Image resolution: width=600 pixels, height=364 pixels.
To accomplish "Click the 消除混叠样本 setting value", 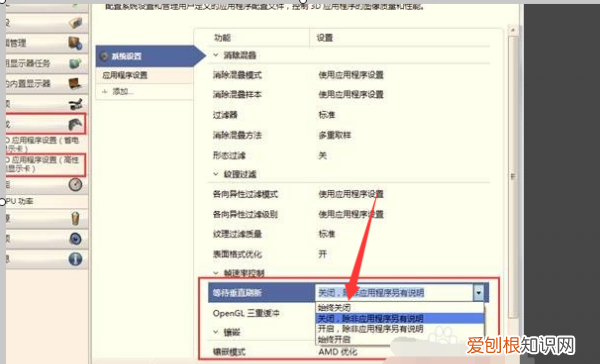I will click(x=351, y=95).
